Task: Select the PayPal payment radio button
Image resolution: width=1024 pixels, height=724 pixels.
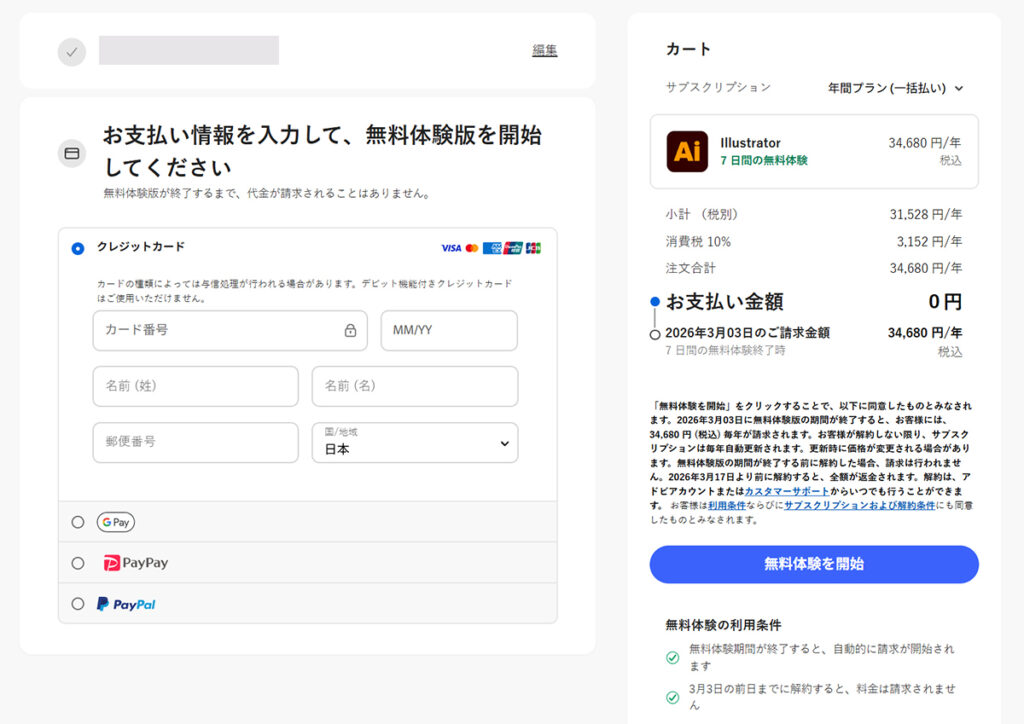Action: click(x=78, y=603)
